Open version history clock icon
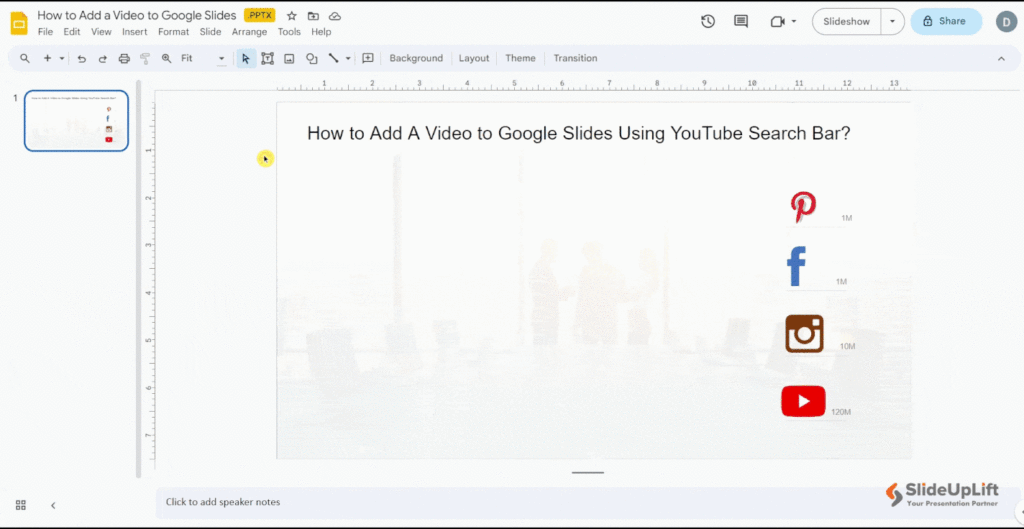 coord(708,22)
